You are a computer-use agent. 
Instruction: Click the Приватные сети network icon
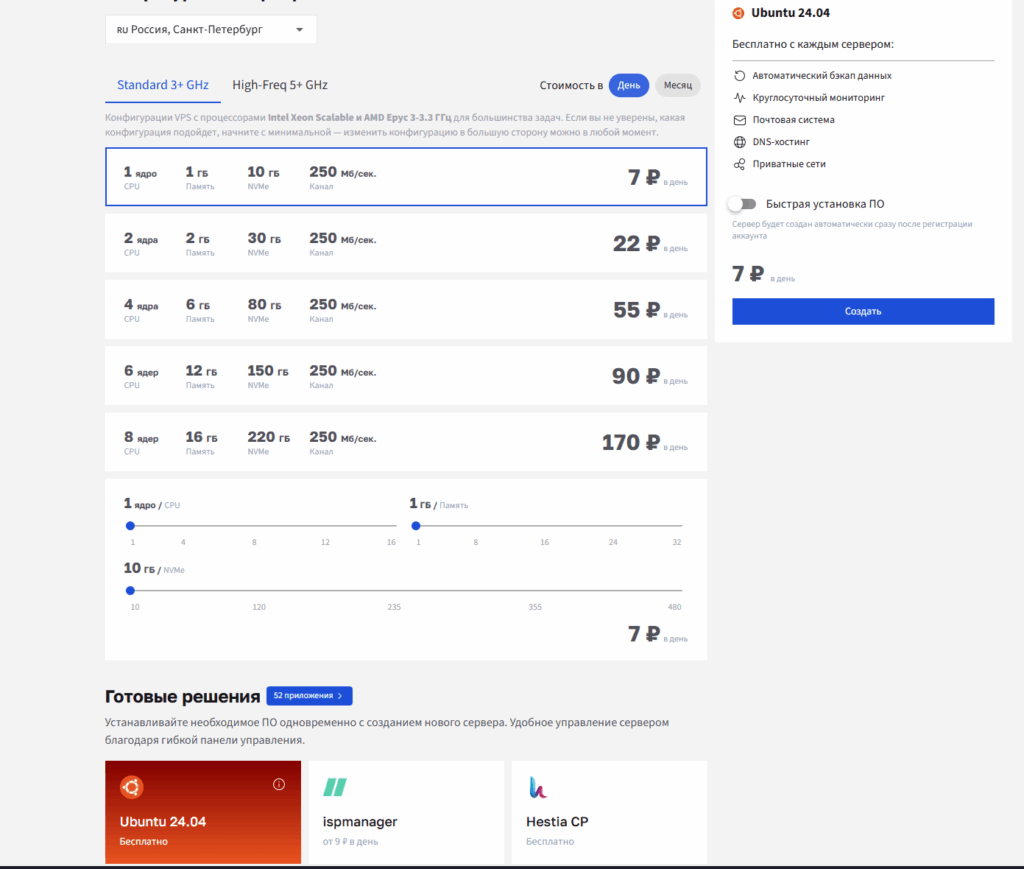click(739, 164)
